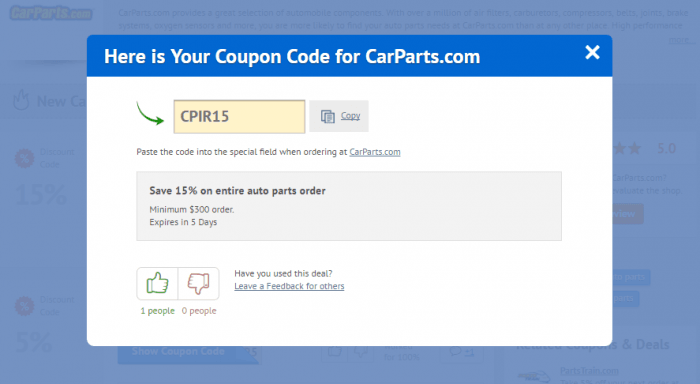Click the 15% discount code percent badge
Image resolution: width=700 pixels, height=384 pixels.
click(x=24, y=159)
